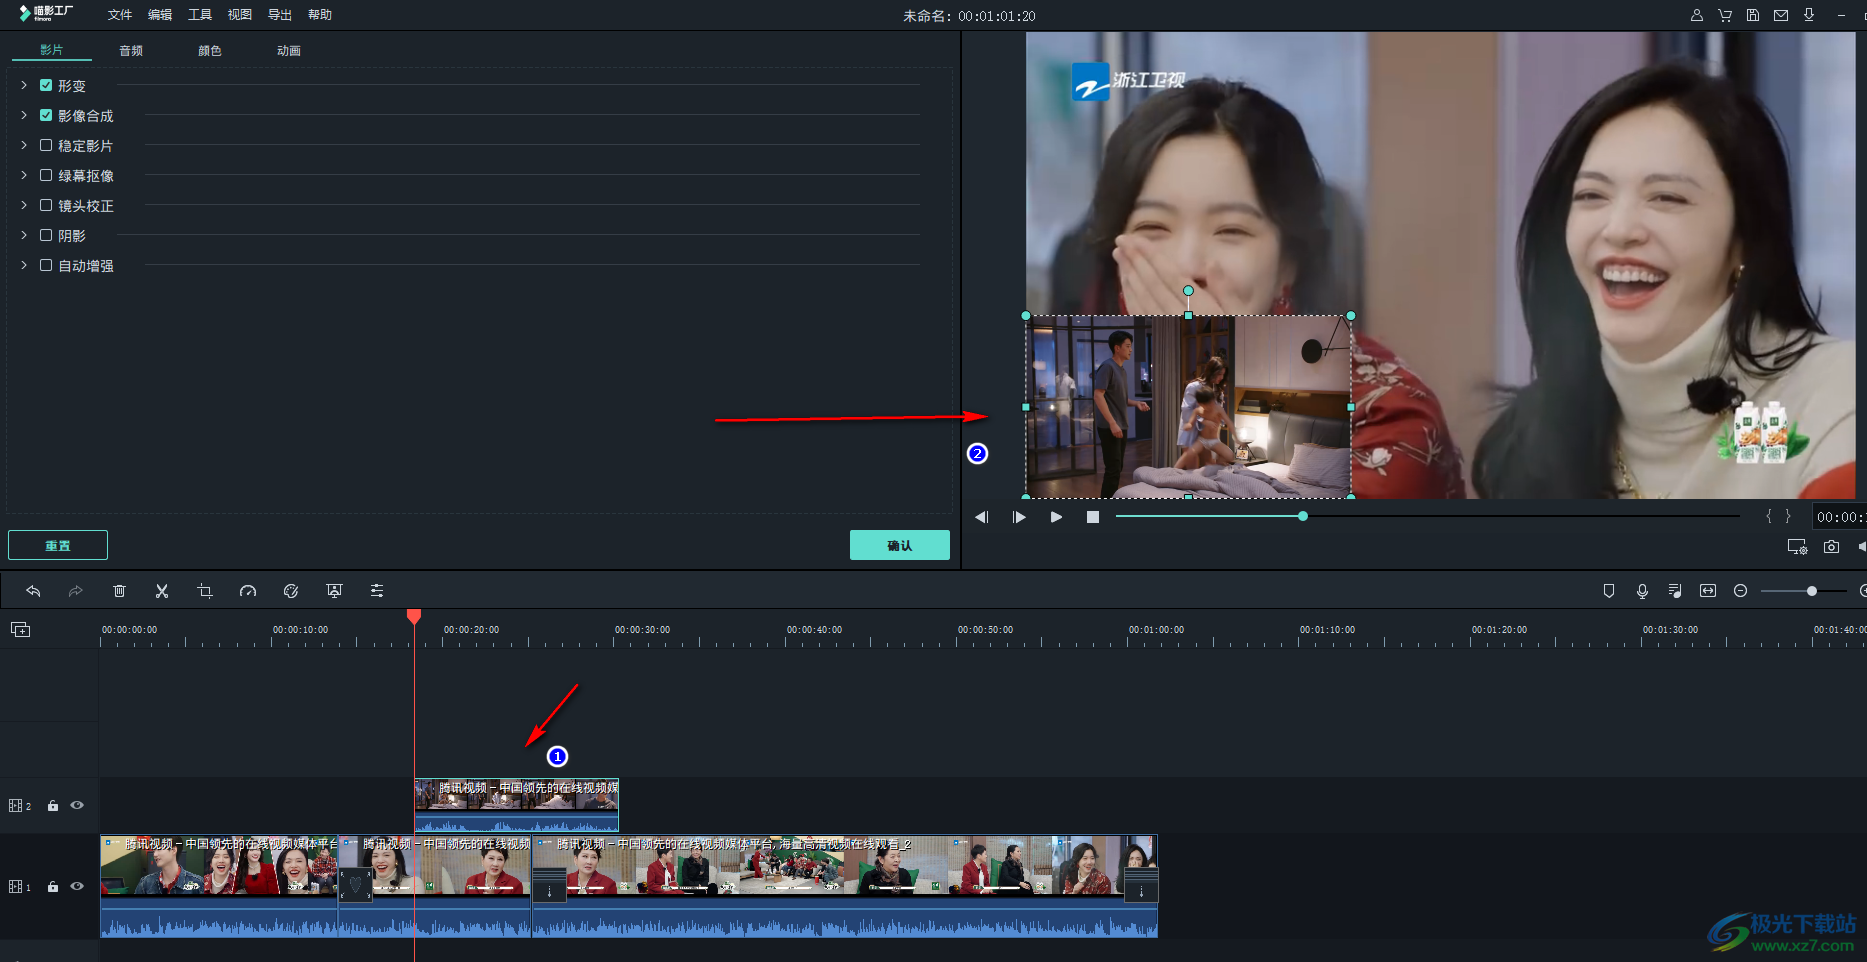Screen dimensions: 1867x962
Task: Open the speed gauge control
Action: [x=248, y=591]
